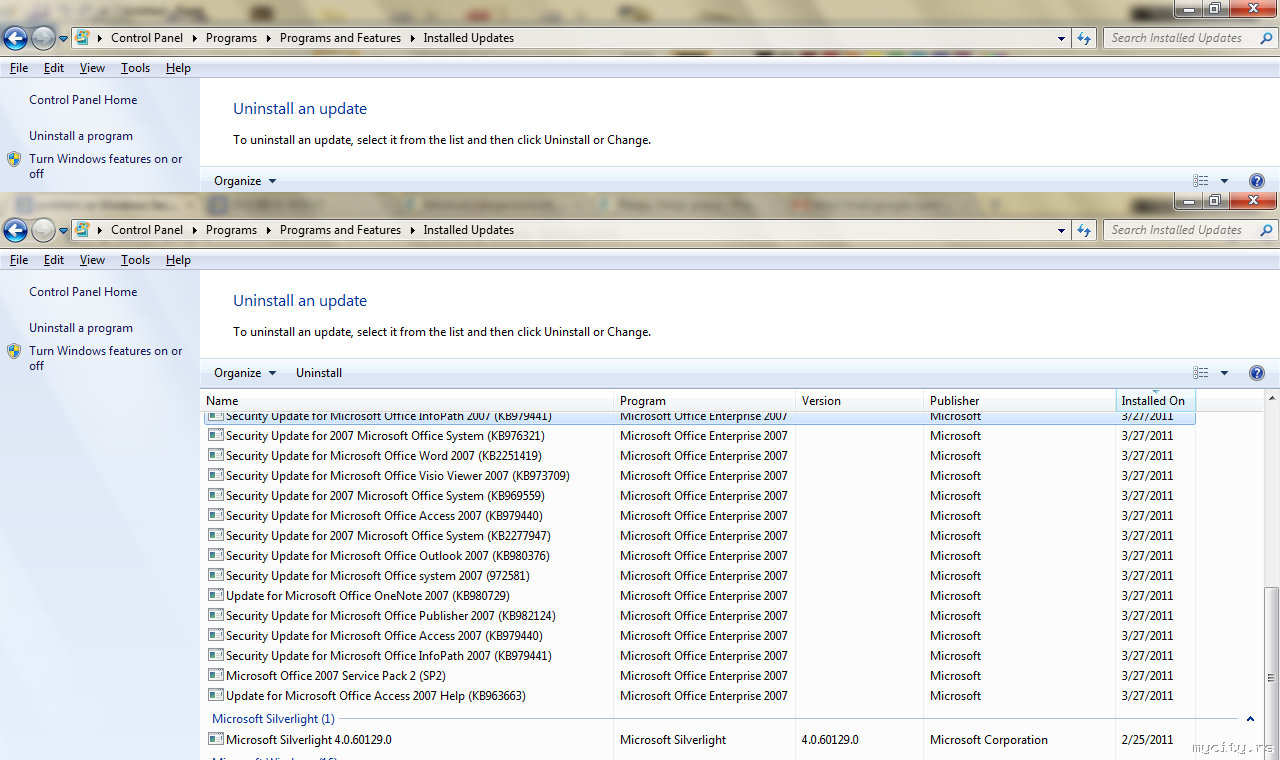This screenshot has height=760, width=1280.
Task: Go back in the front window
Action: click(x=15, y=231)
